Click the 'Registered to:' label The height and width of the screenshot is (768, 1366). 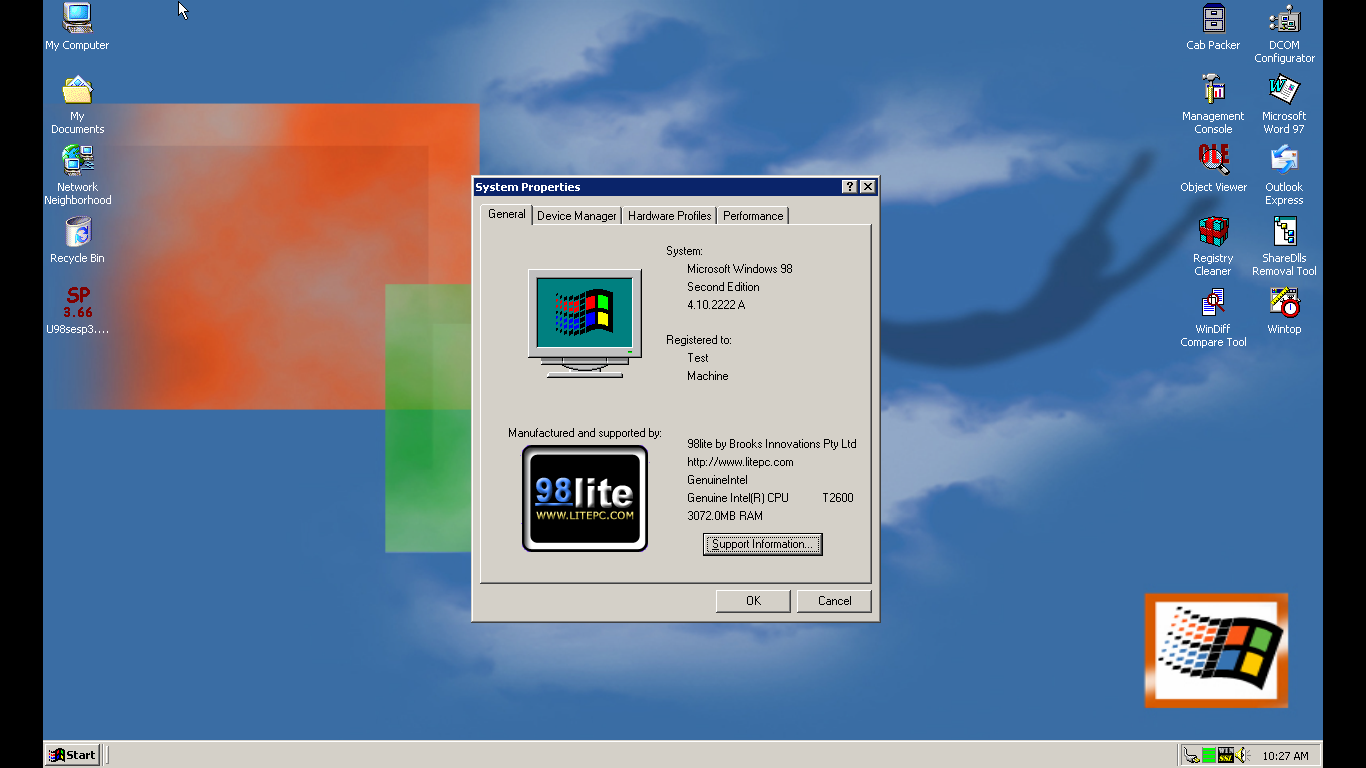[x=699, y=340]
